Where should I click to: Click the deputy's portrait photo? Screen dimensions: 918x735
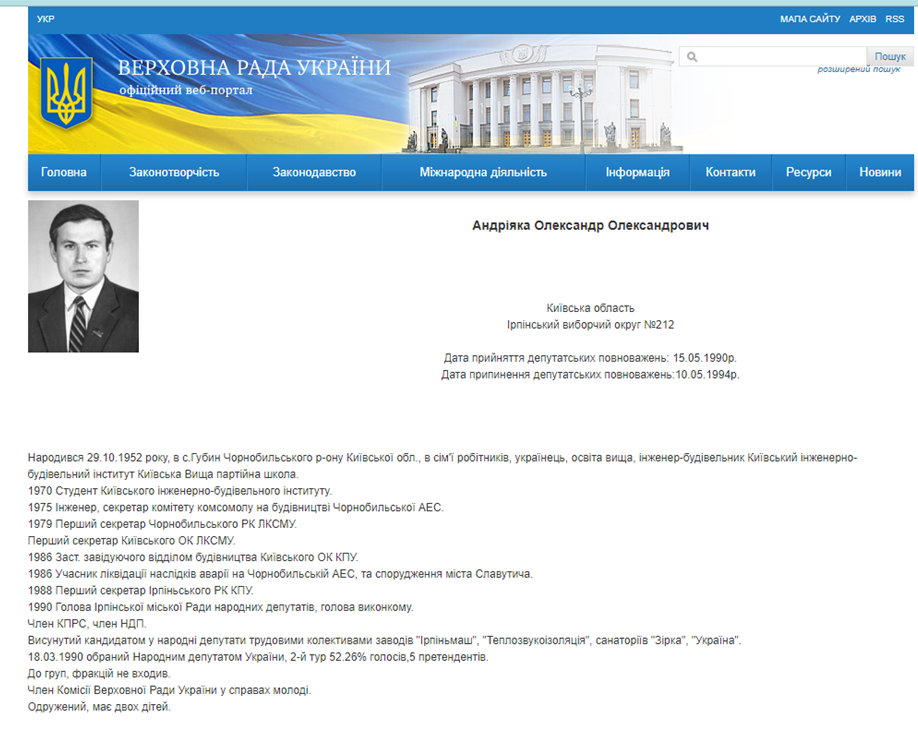pos(83,276)
